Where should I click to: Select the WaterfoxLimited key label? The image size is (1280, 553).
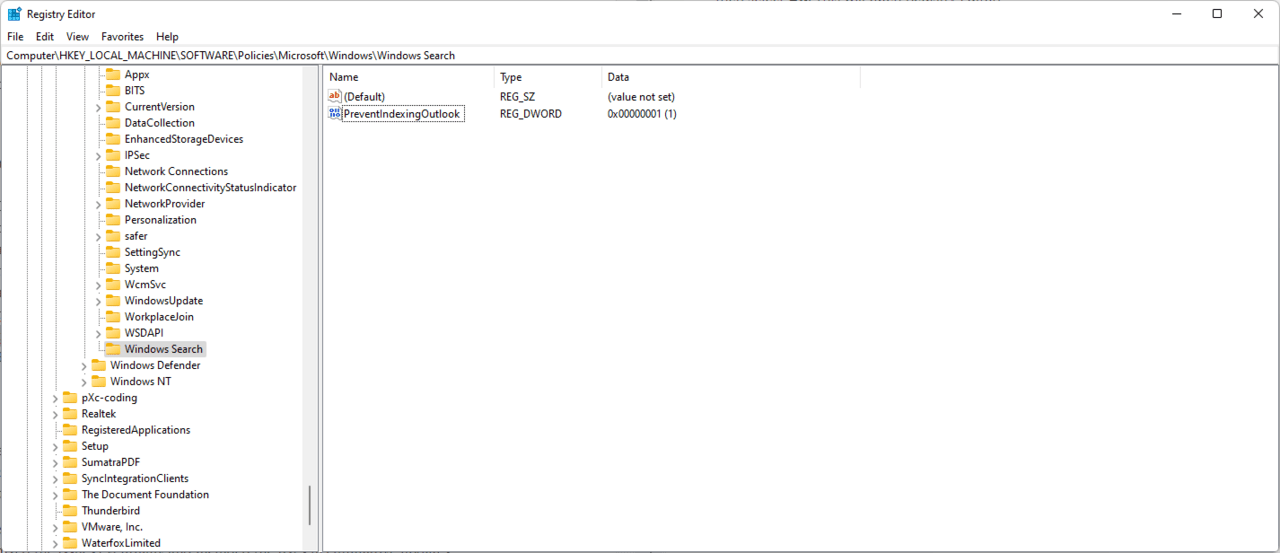click(x=121, y=543)
